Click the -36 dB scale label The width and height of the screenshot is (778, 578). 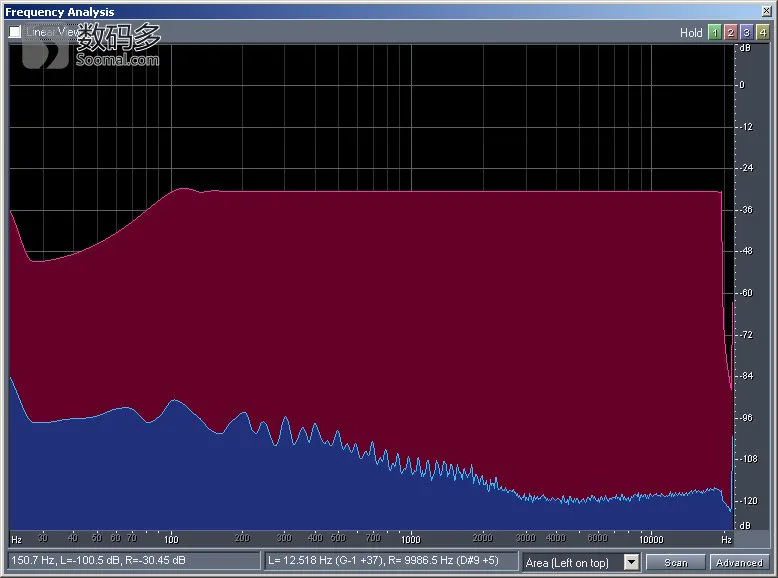746,210
